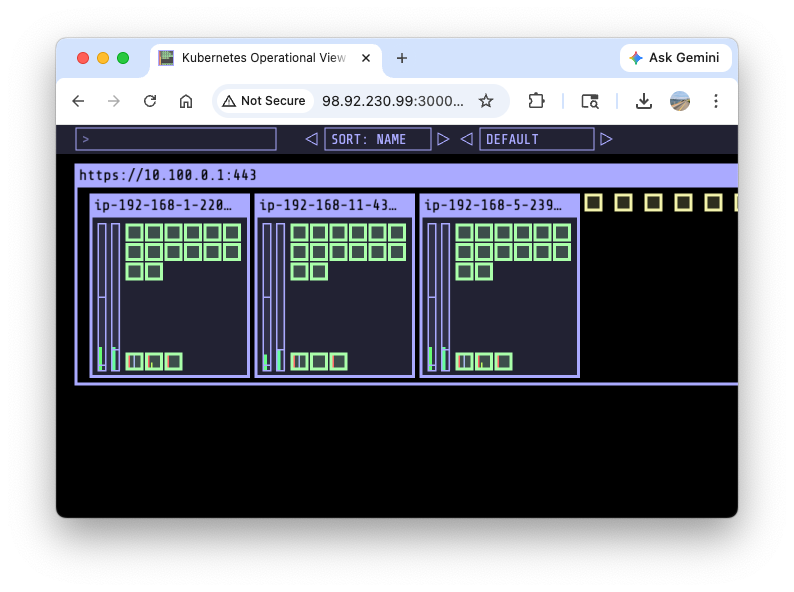Click the first green pod in node ip-192-168-1-220
The width and height of the screenshot is (794, 592).
(x=135, y=232)
